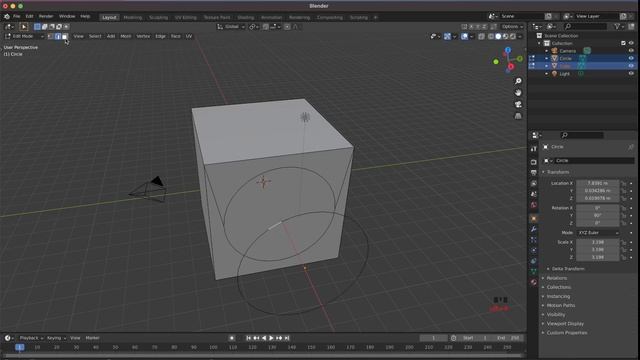Toggle Collection visibility eye icon
640x360 pixels.
pos(631,43)
